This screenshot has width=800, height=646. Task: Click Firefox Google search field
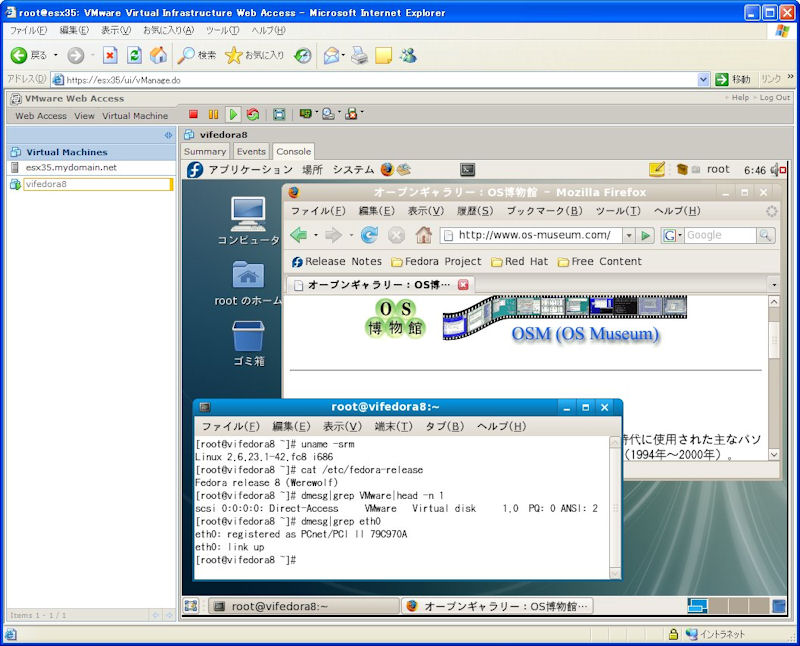pyautogui.click(x=720, y=235)
